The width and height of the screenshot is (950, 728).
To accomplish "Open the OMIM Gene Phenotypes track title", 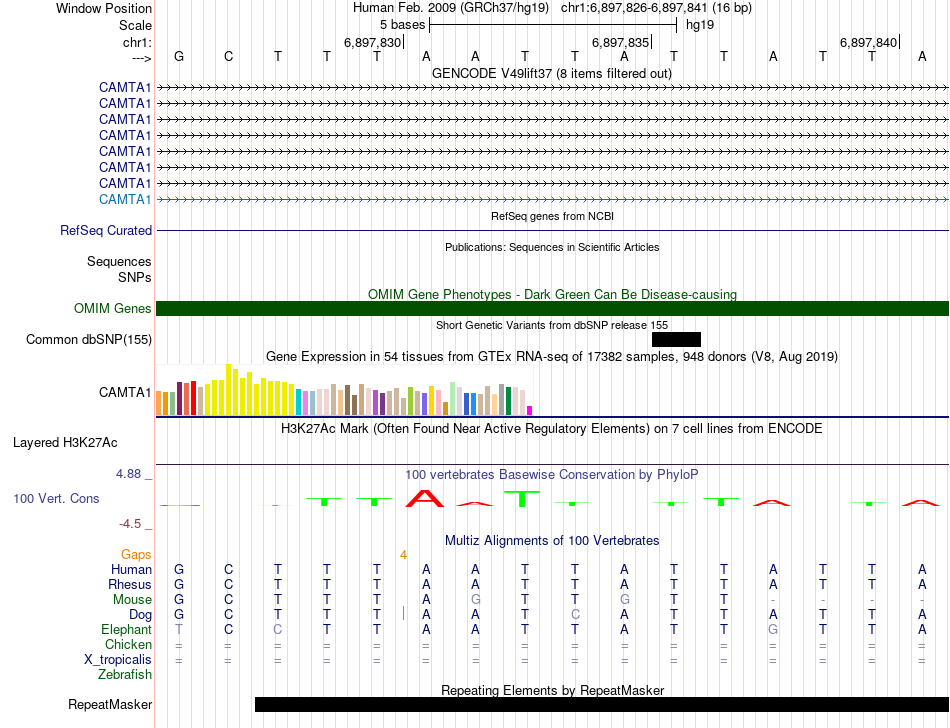I will pos(552,294).
